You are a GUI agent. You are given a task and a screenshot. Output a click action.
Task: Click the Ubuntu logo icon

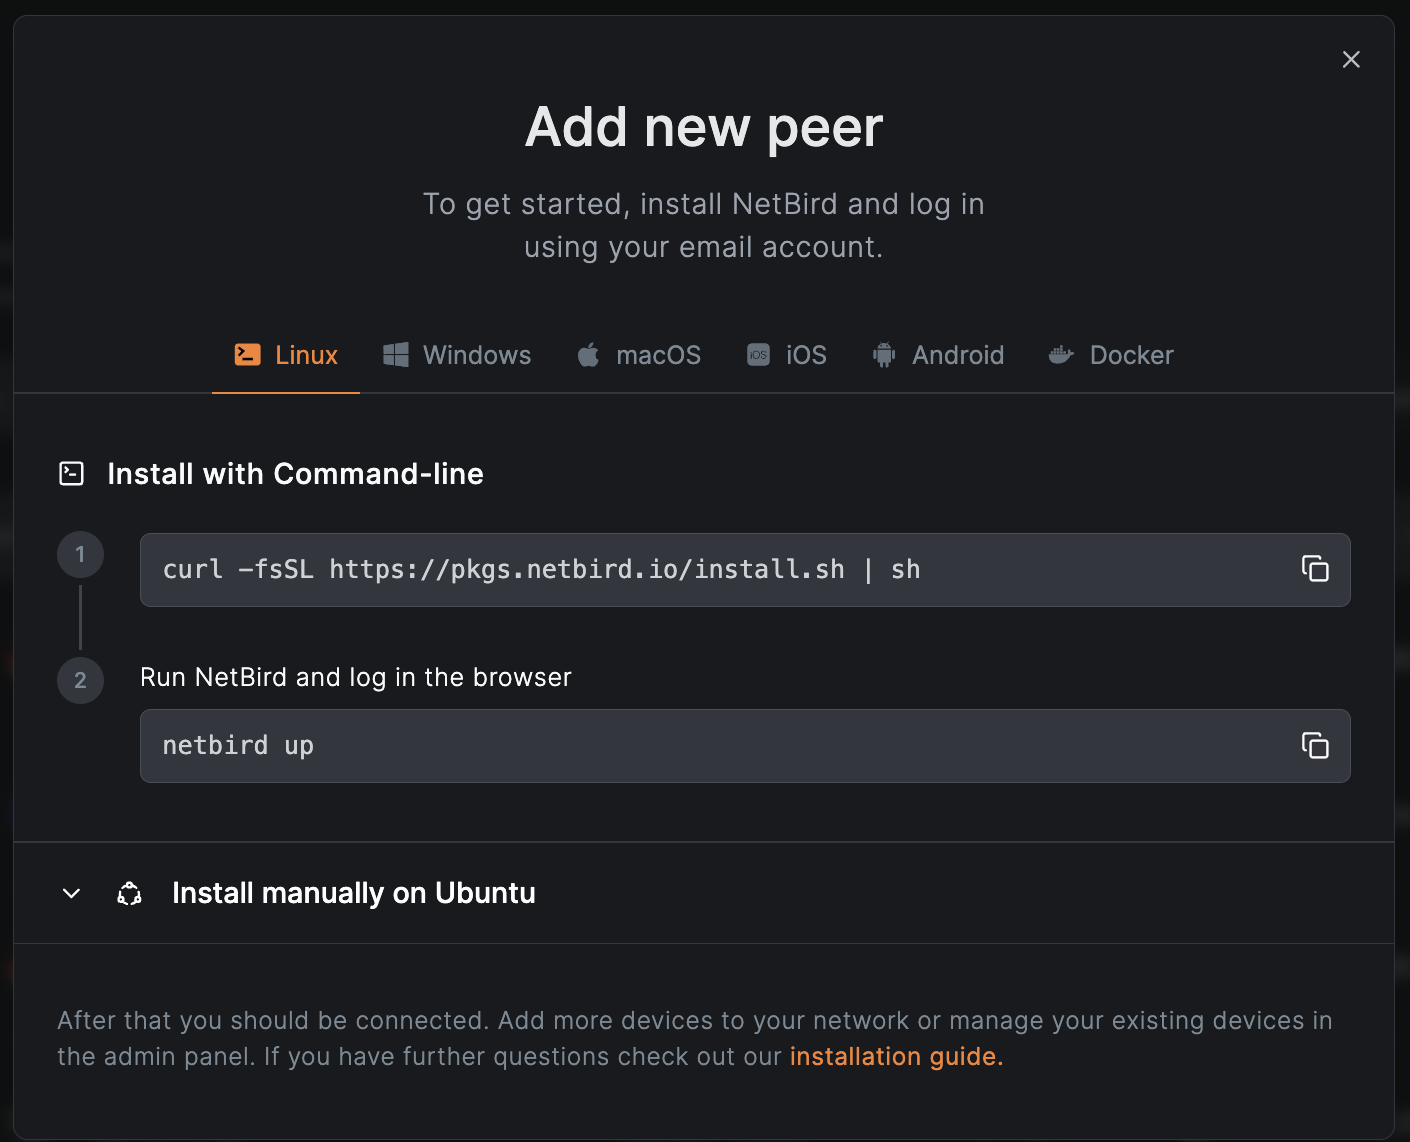click(130, 893)
